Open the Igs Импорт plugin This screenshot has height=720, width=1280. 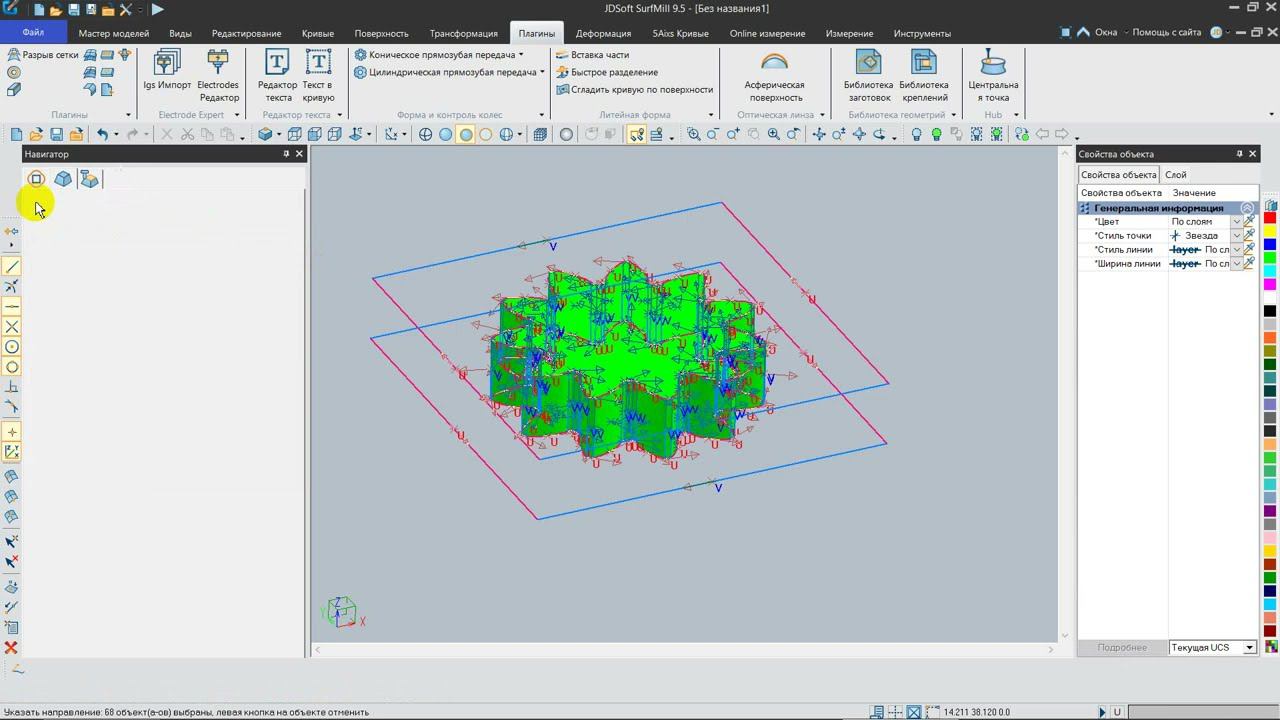[x=166, y=72]
